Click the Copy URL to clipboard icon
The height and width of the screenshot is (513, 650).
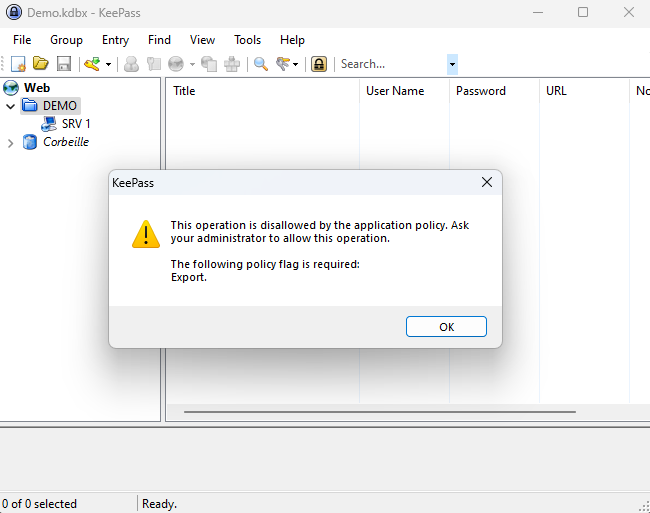point(209,64)
